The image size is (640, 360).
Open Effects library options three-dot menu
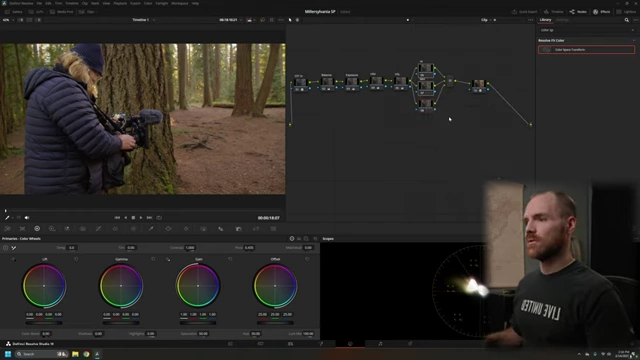pos(635,20)
